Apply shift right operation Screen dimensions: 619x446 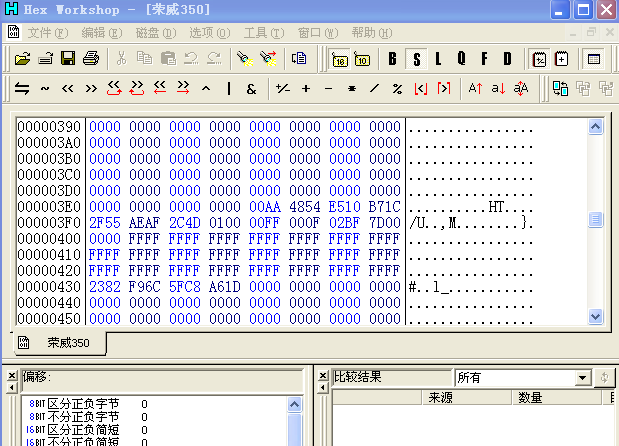91,89
